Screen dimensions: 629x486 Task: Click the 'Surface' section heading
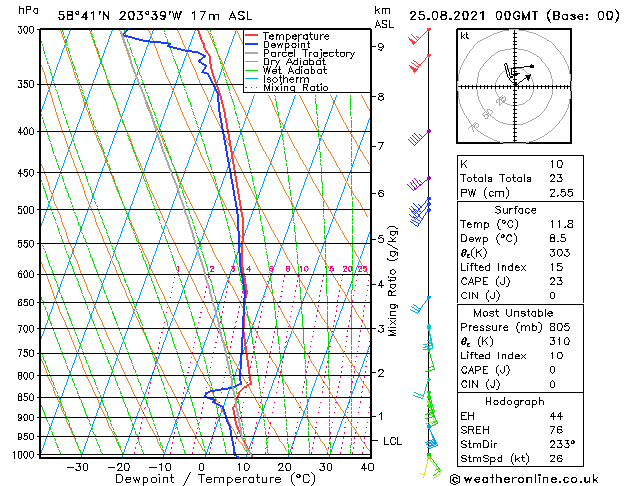515,210
